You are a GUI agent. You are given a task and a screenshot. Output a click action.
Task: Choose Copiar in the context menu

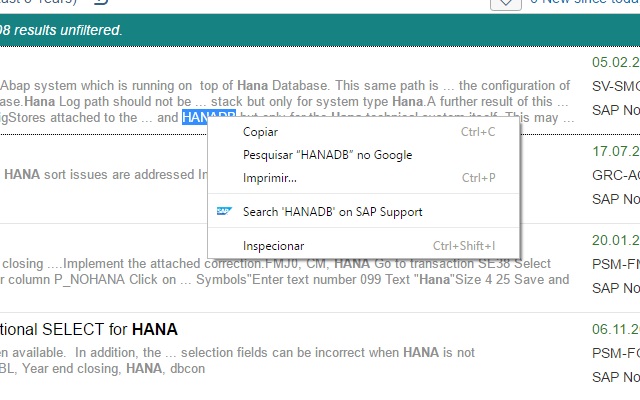coord(364,132)
